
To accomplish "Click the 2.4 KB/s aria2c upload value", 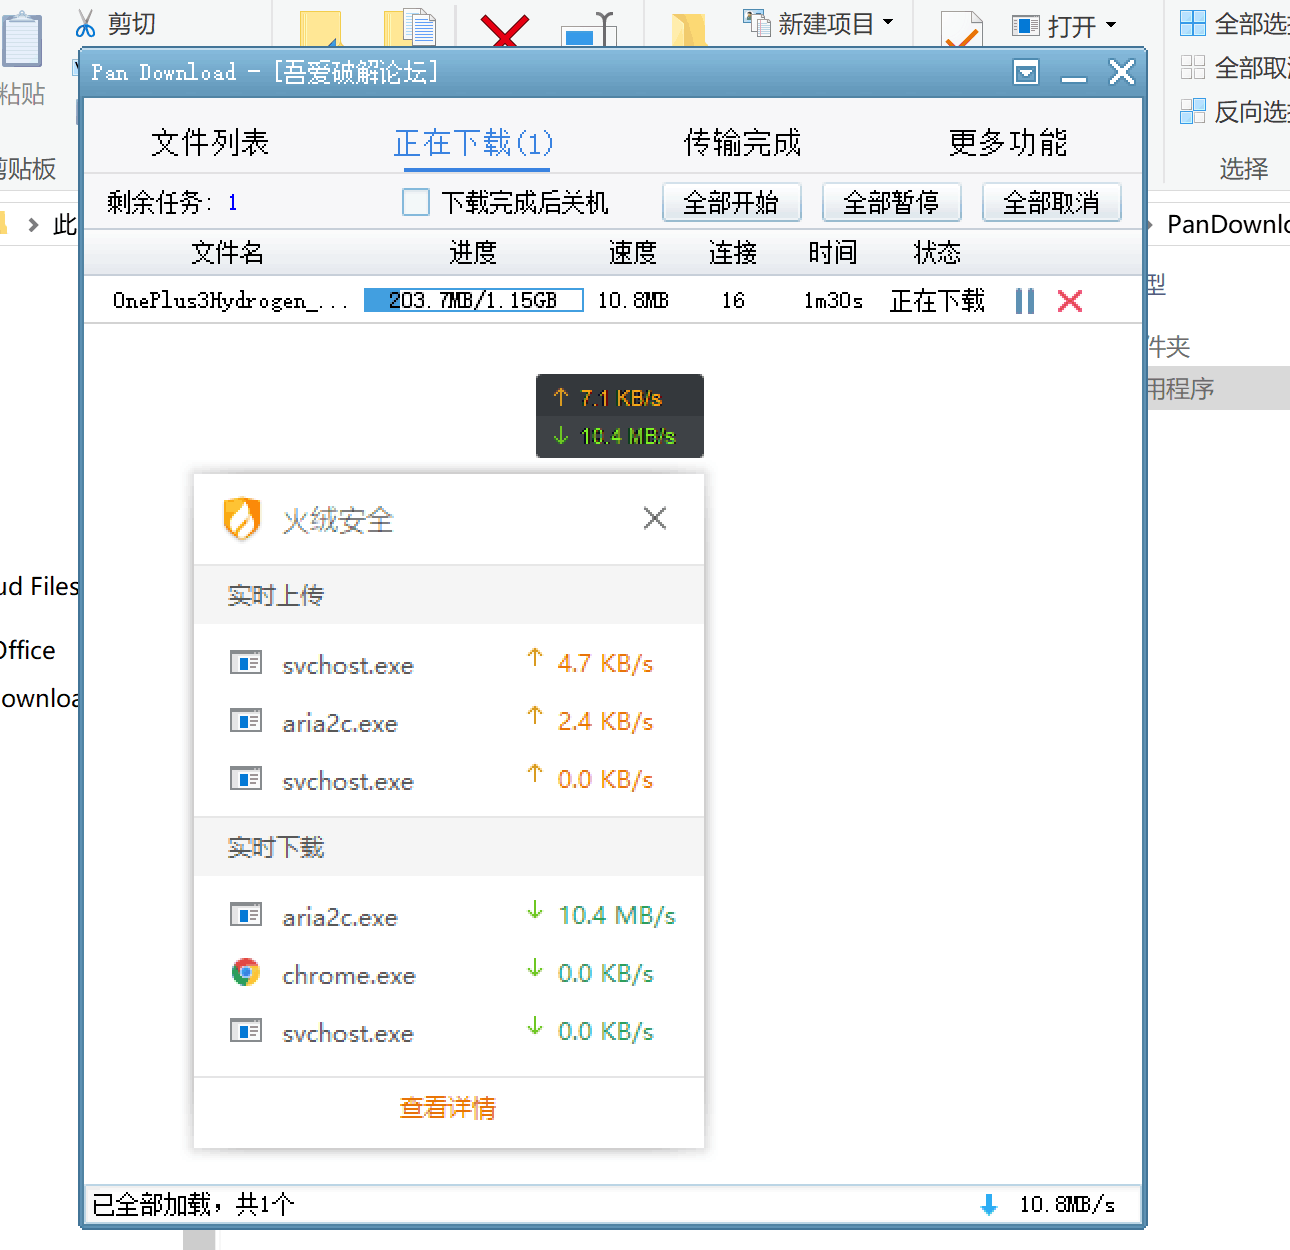I will [x=605, y=721].
